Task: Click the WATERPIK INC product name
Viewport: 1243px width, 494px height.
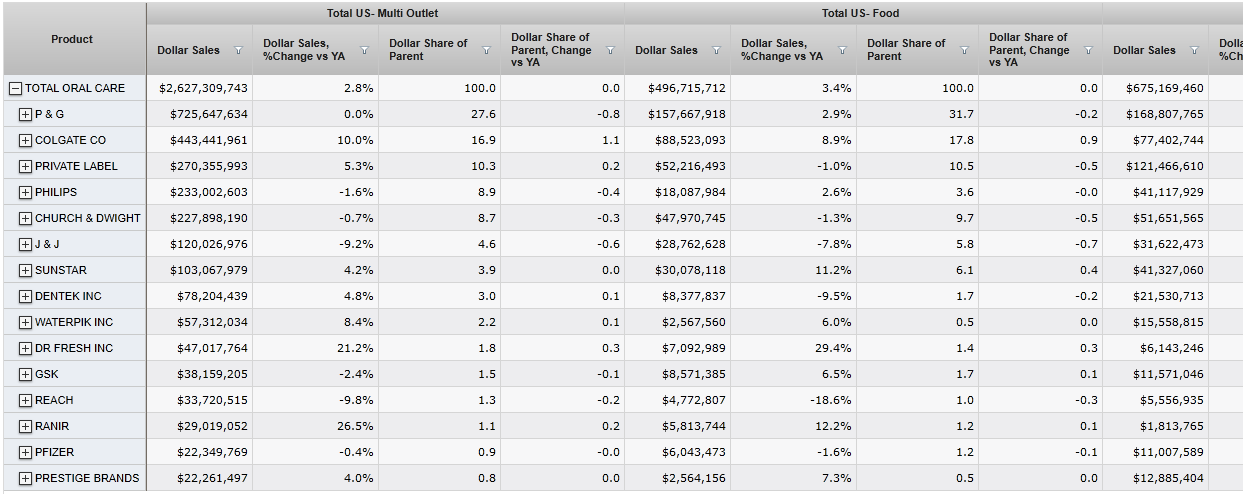Action: click(74, 322)
